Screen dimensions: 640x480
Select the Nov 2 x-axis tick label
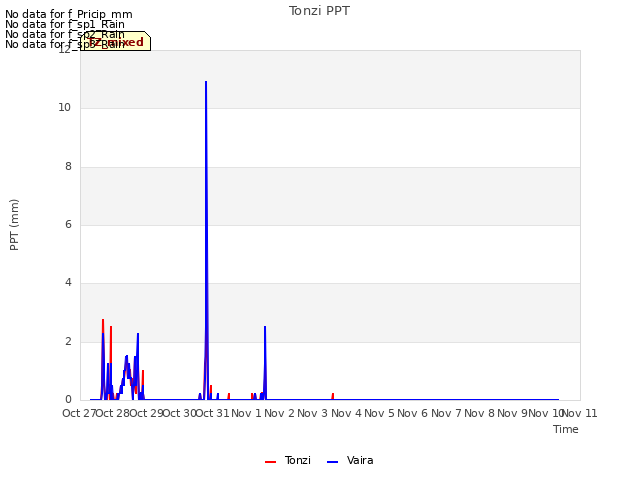[279, 413]
